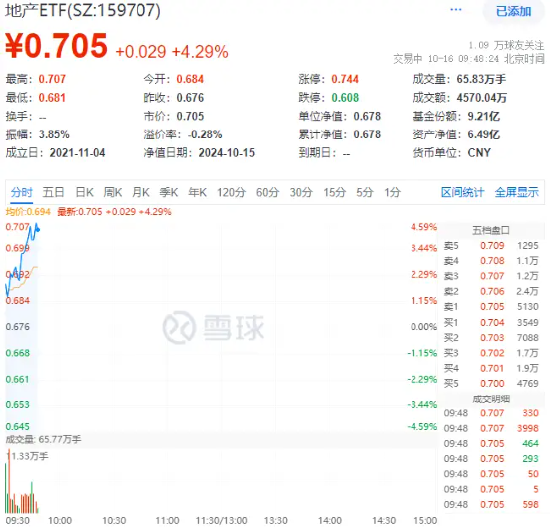Click the 溢价率 value -0.28%
The width and height of the screenshot is (550, 528).
coord(205,134)
